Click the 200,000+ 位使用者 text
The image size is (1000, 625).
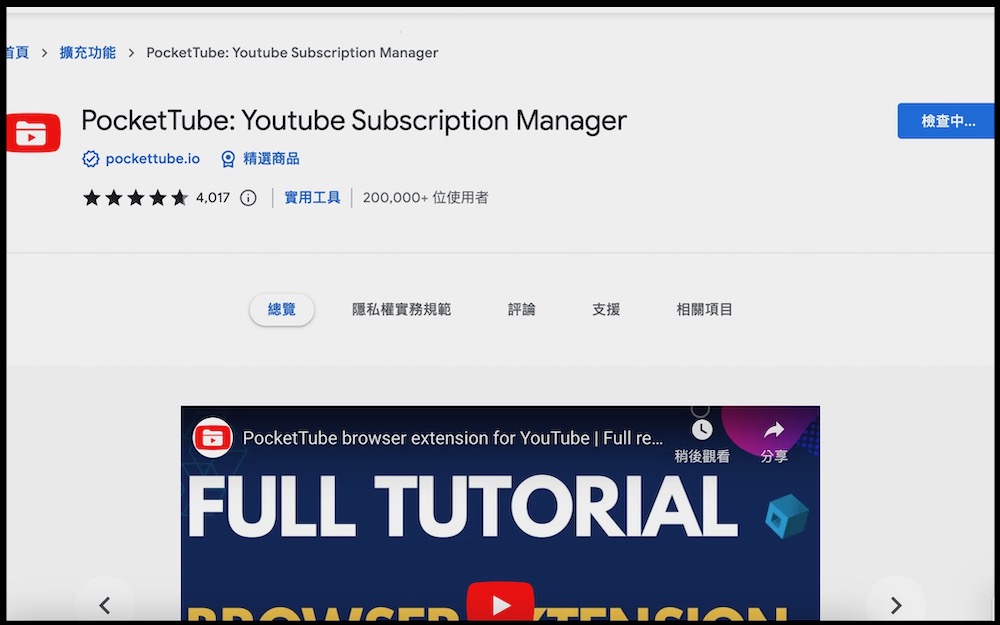coord(425,198)
